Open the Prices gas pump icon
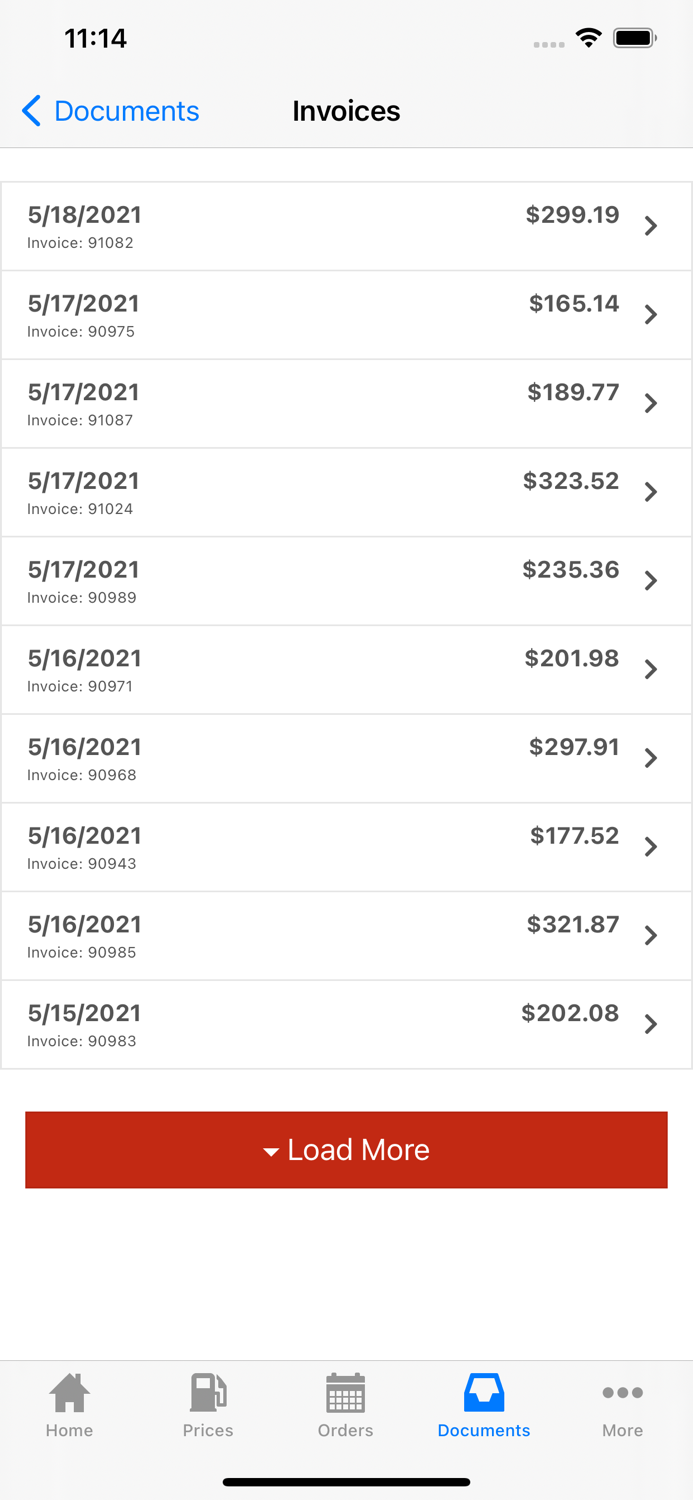693x1500 pixels. [208, 1392]
